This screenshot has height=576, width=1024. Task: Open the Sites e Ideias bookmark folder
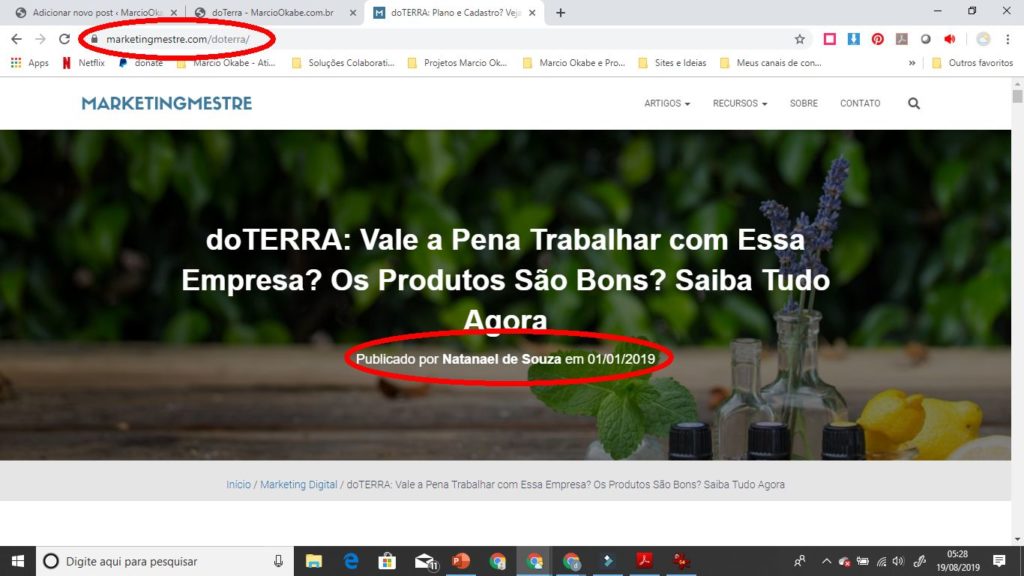[672, 63]
